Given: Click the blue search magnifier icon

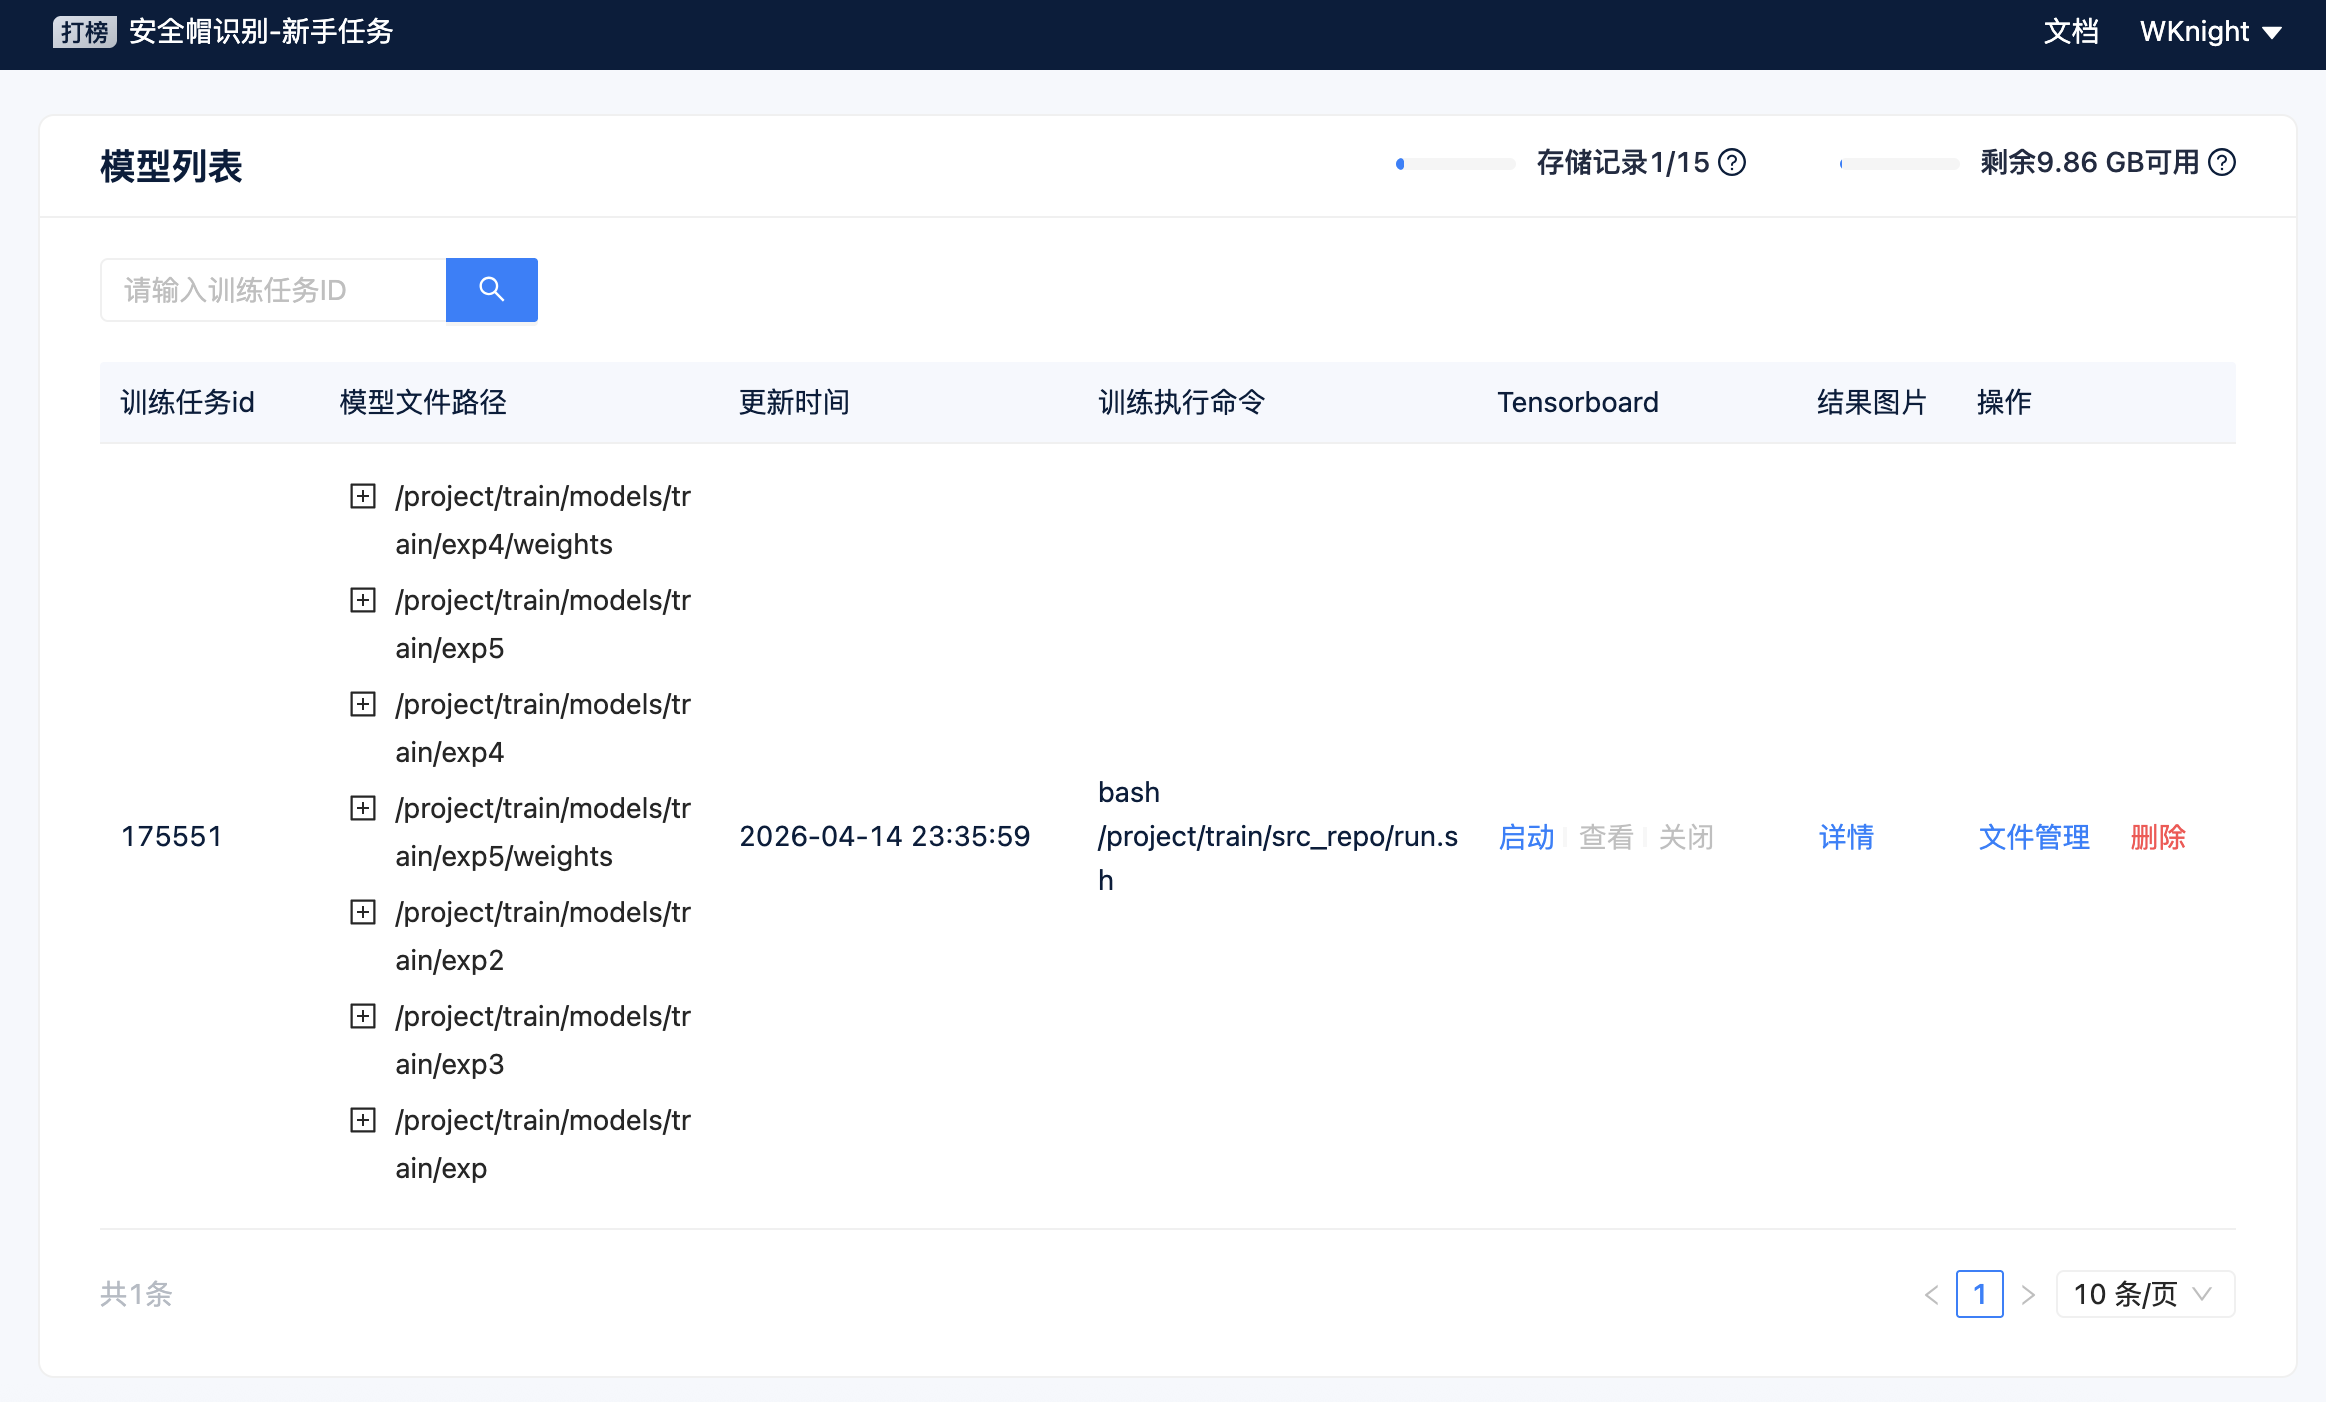Looking at the screenshot, I should tap(491, 289).
